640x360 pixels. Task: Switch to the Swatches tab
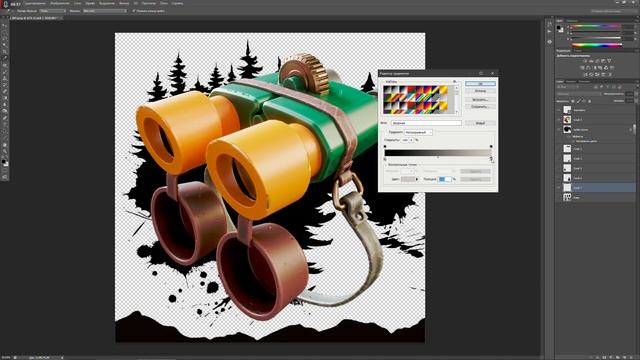tap(572, 21)
